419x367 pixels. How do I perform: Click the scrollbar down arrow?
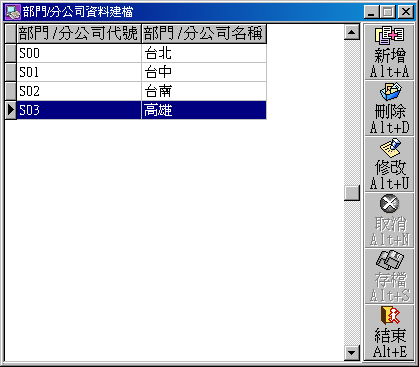tap(352, 353)
